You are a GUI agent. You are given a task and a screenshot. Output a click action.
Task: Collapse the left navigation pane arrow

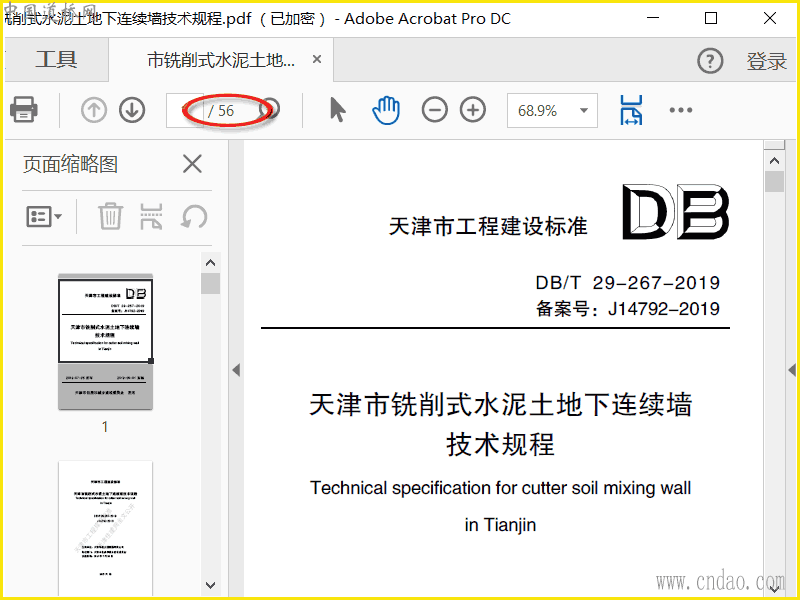[236, 370]
